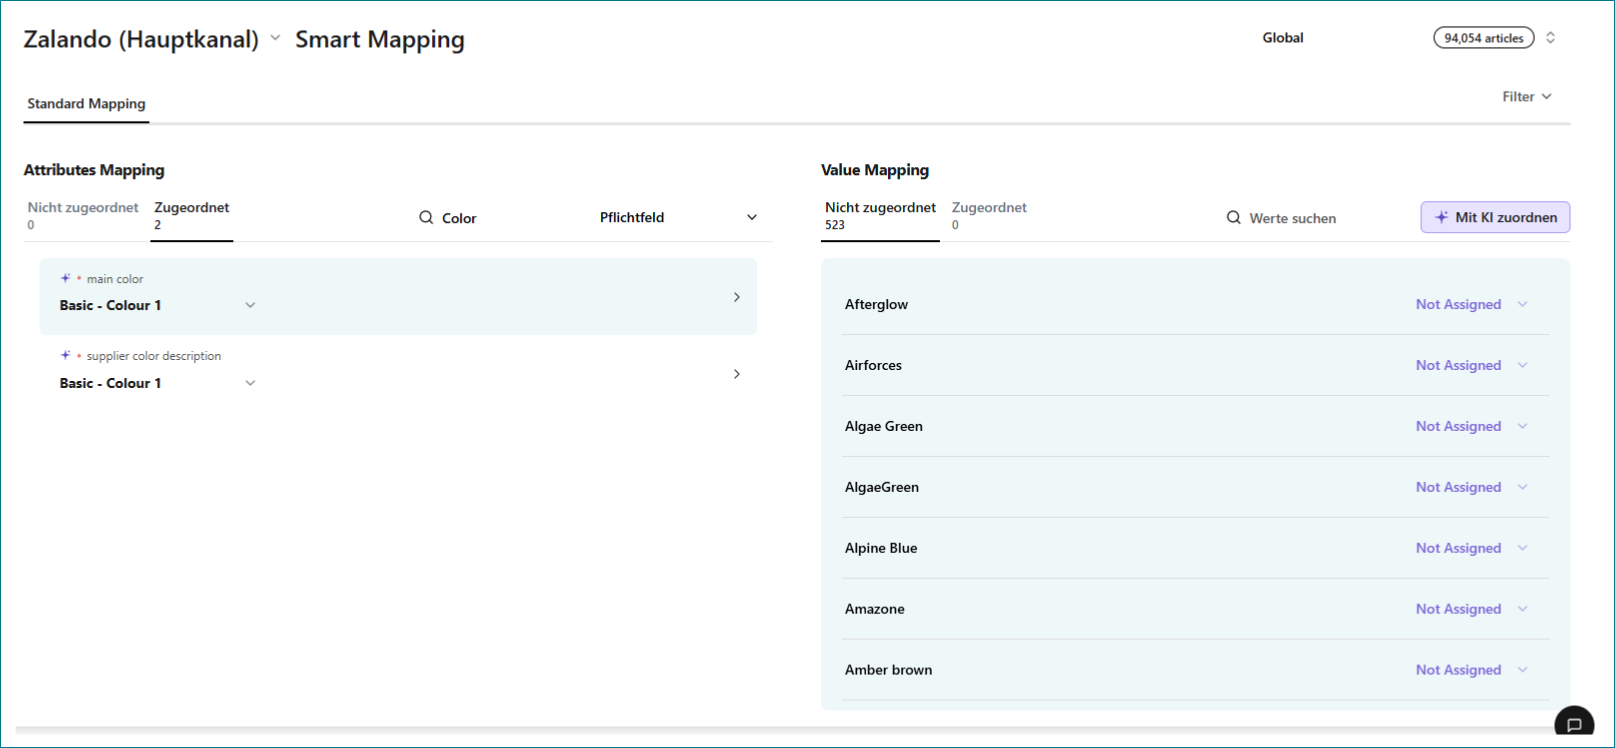Click the Airforces value name
The width and height of the screenshot is (1615, 748).
click(873, 365)
